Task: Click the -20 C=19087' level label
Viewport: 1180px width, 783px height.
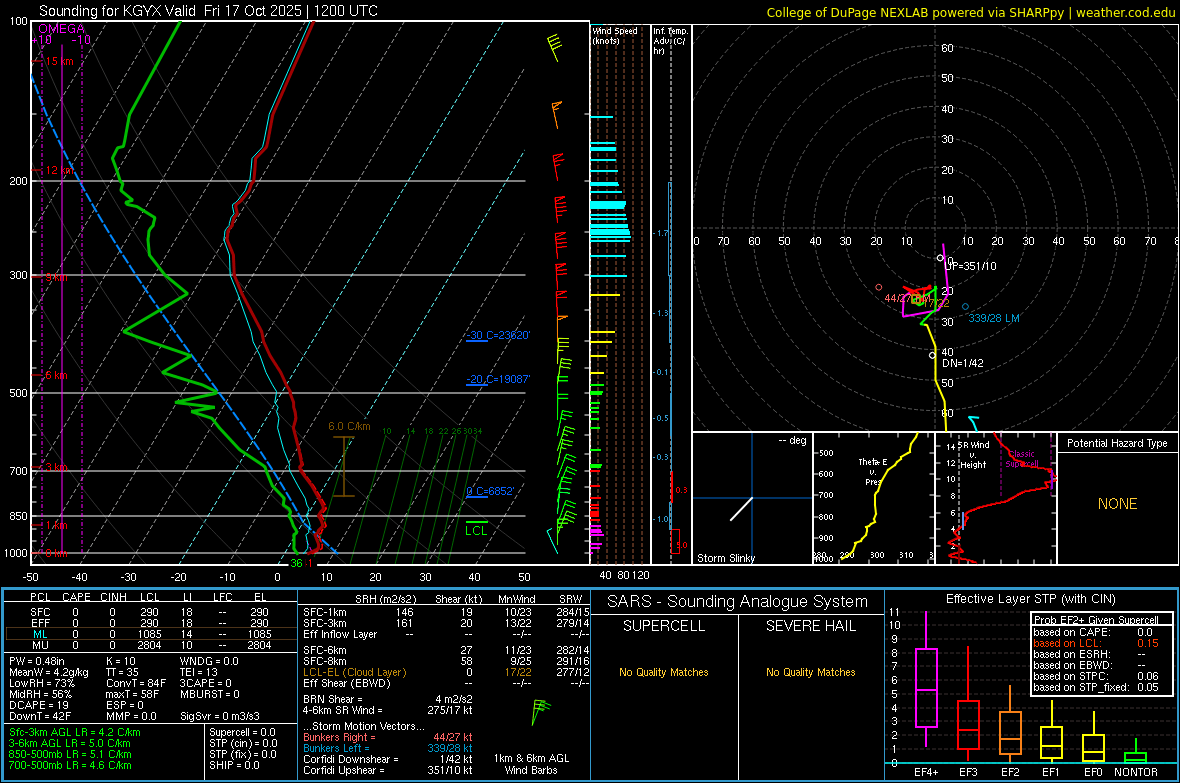Action: [497, 379]
